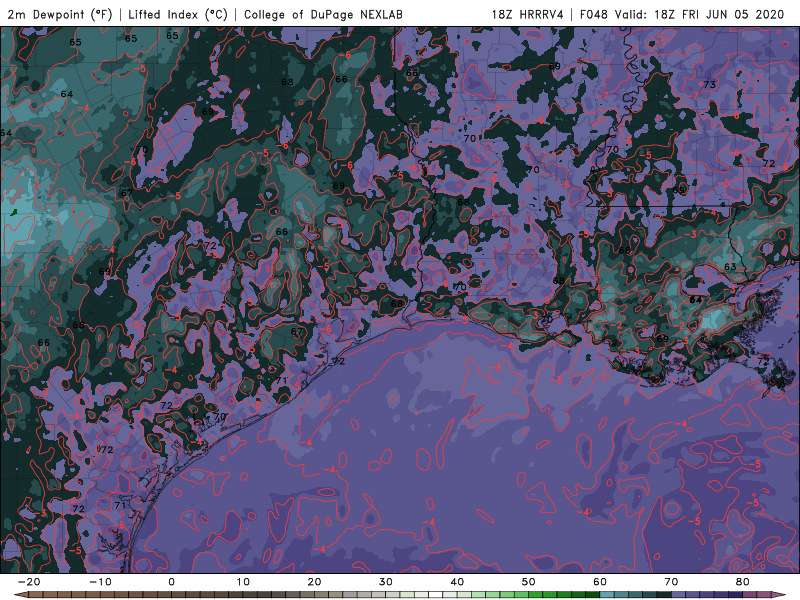Viewport: 800px width, 600px height.
Task: Click the "F048" forecast hour text
Action: tap(594, 14)
